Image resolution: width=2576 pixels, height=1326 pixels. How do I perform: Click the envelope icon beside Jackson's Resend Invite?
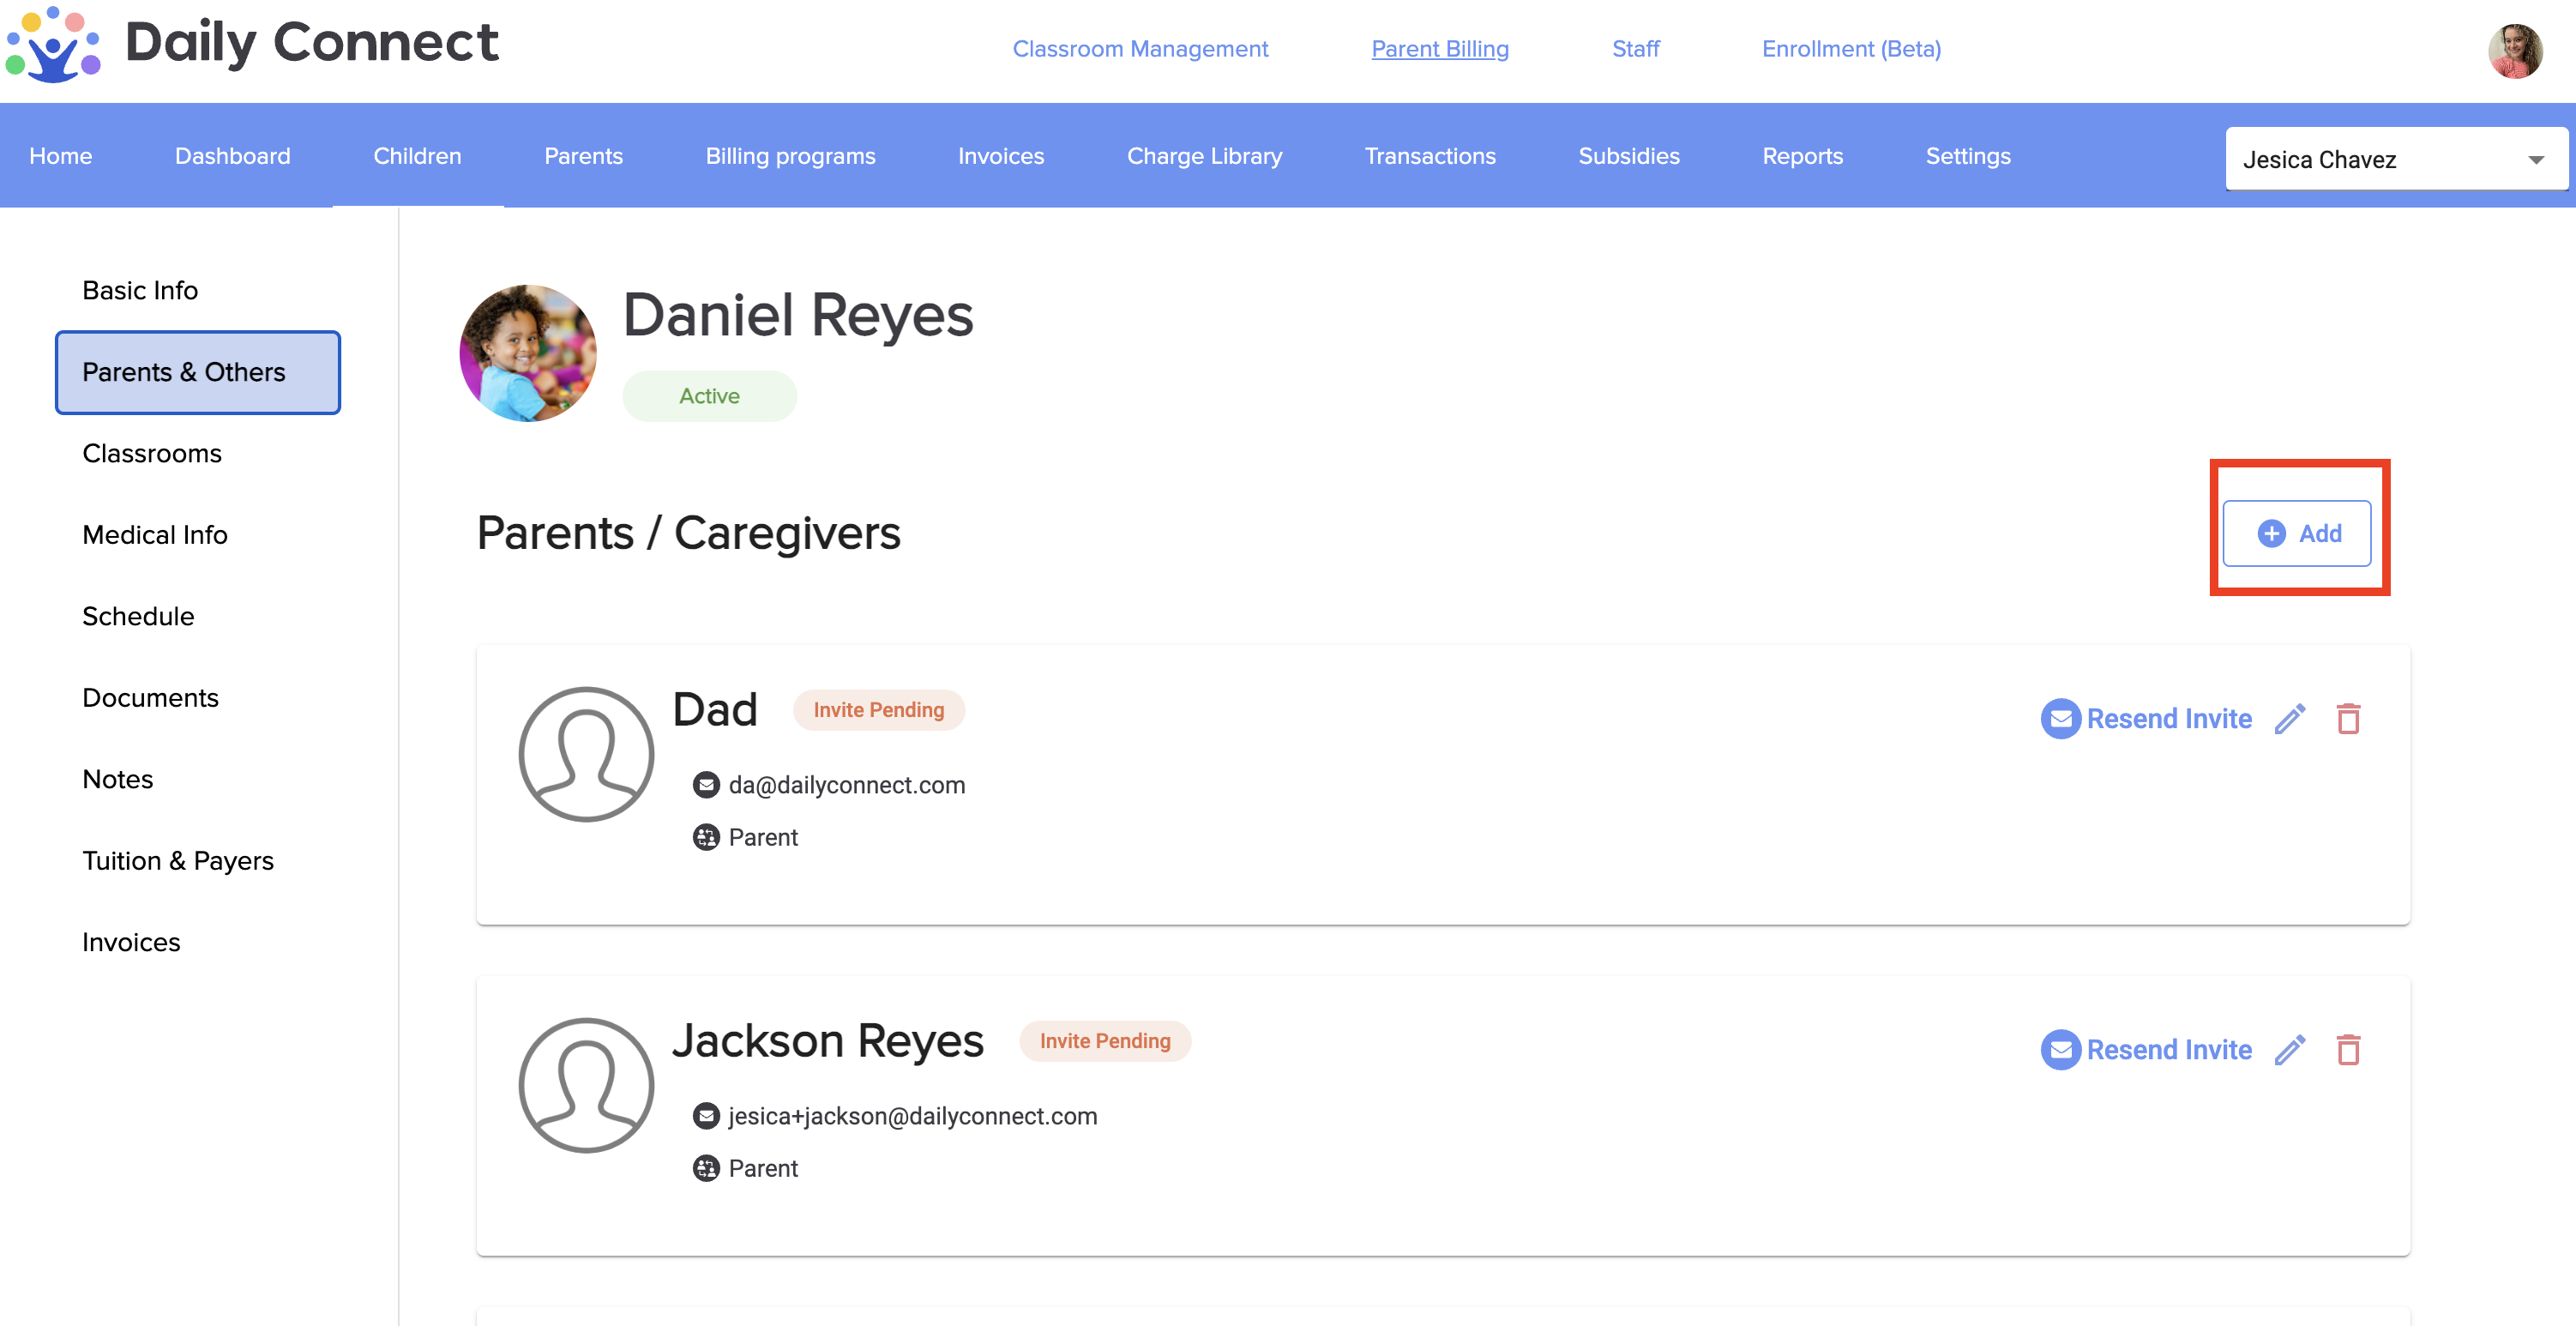[2060, 1050]
